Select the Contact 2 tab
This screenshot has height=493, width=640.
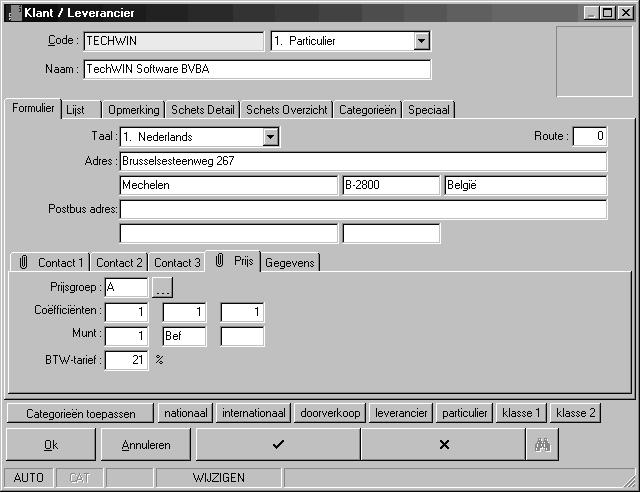coord(119,262)
